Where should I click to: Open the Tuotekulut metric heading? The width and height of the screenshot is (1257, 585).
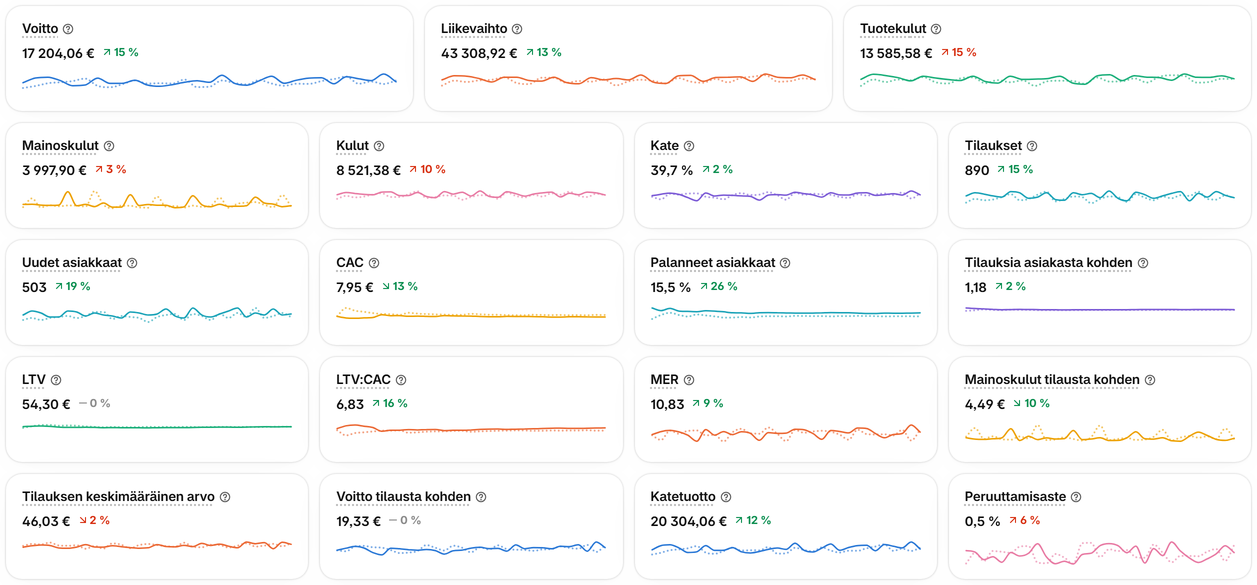893,29
